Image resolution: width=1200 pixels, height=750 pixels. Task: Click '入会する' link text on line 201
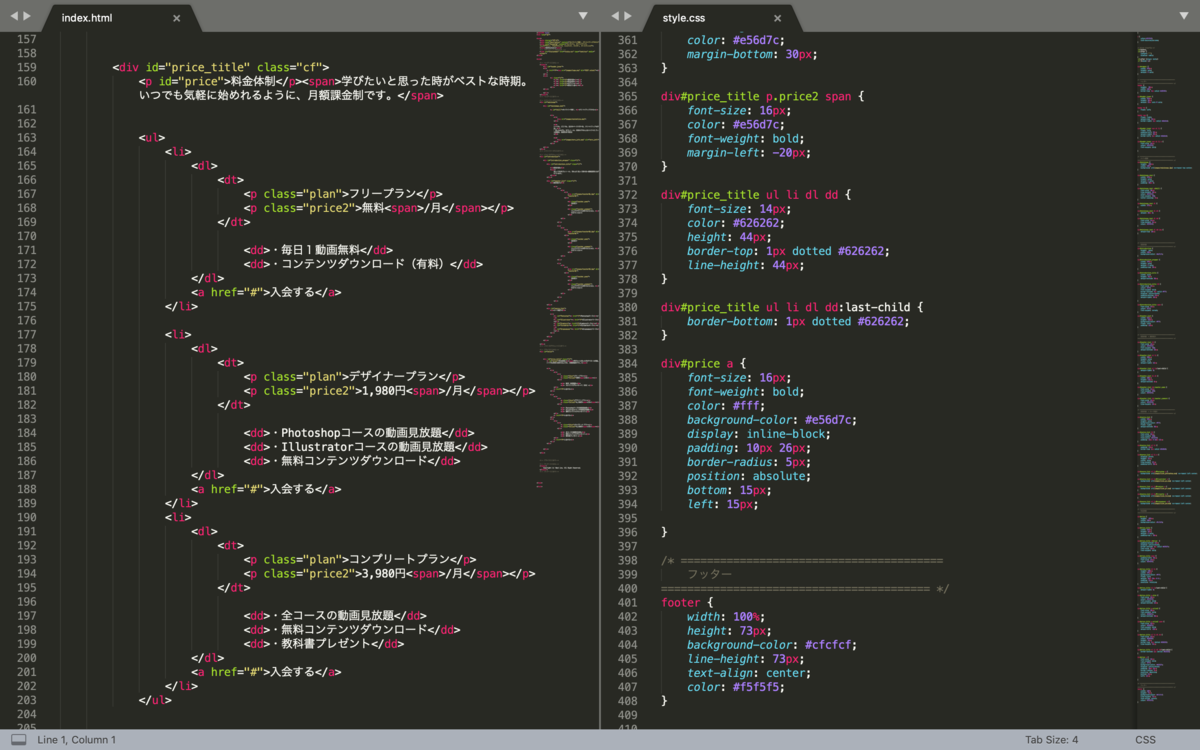coord(294,672)
